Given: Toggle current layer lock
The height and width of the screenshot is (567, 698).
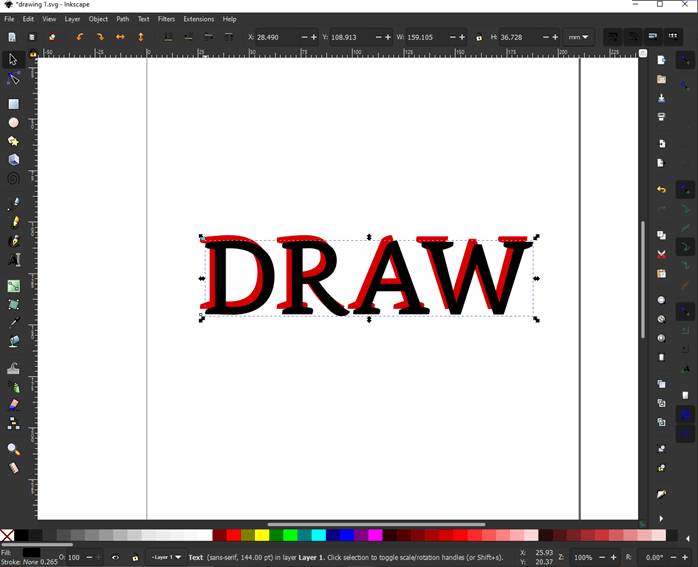Looking at the screenshot, I should (135, 557).
